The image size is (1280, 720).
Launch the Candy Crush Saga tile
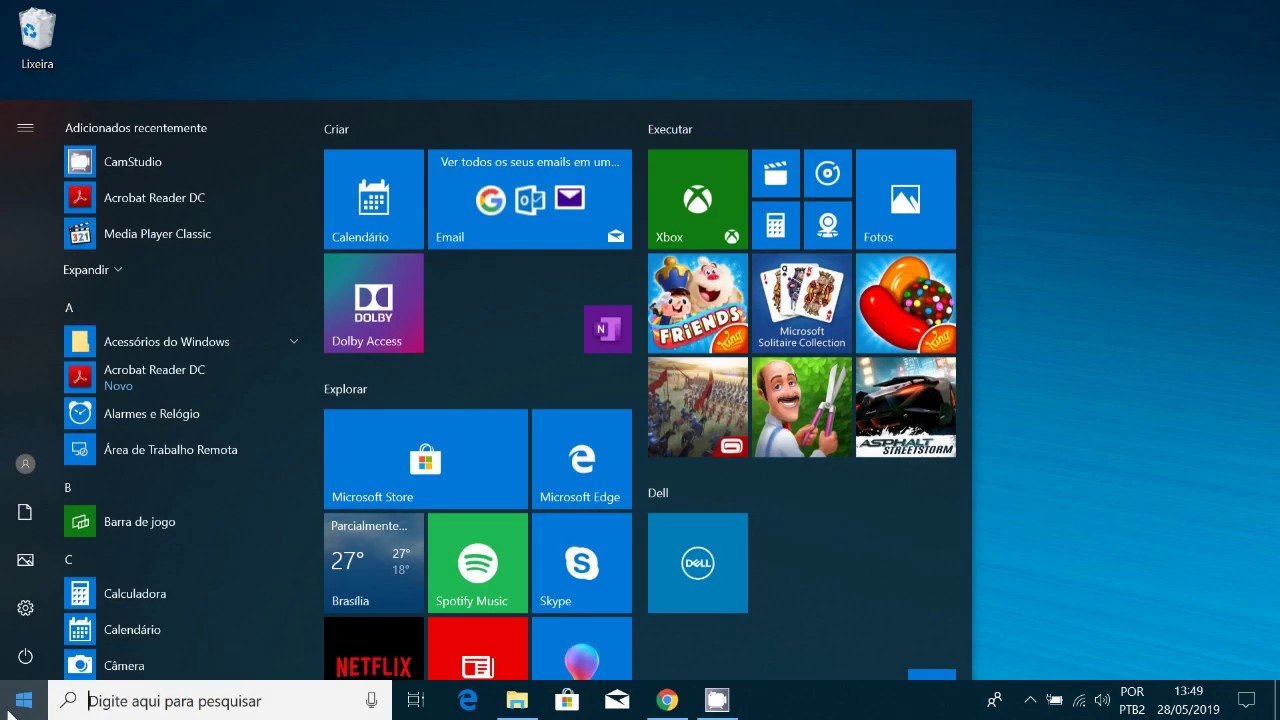[x=905, y=303]
